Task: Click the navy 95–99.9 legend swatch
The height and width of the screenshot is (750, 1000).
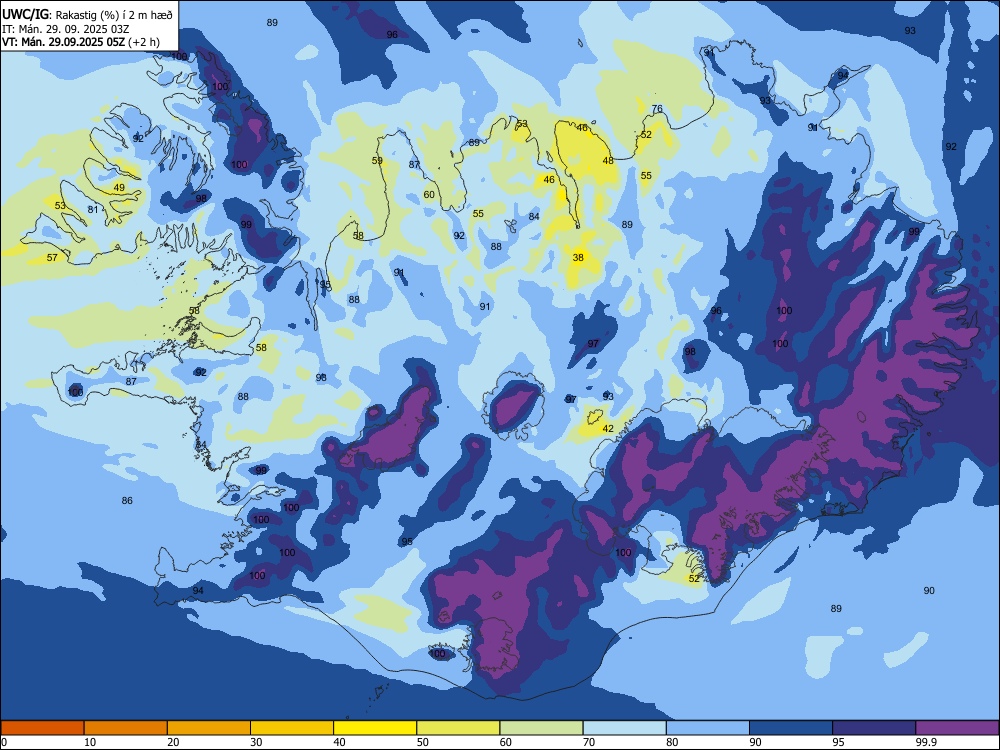Action: (874, 728)
